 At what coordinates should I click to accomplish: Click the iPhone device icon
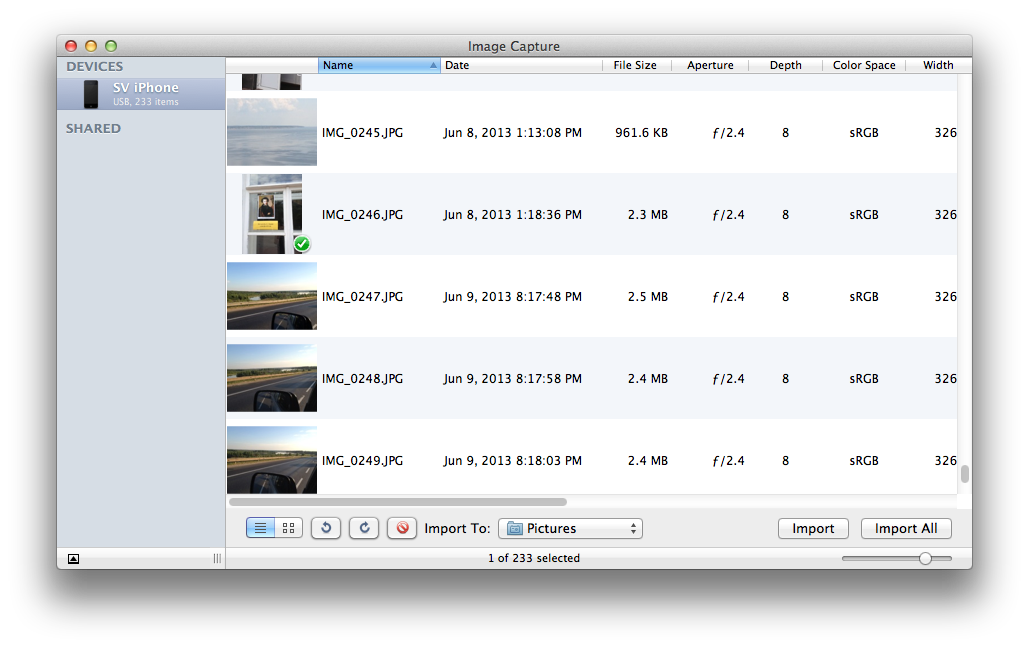tap(91, 94)
